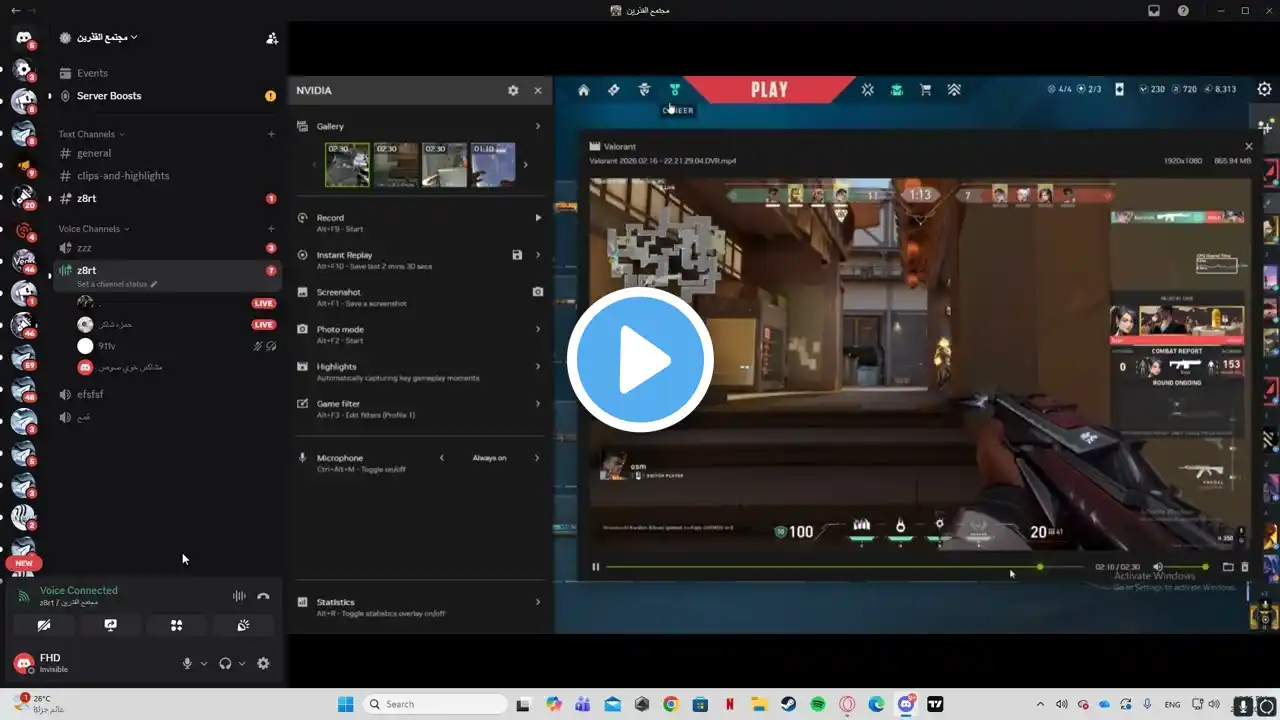Show hidden system tray icons

(x=1040, y=704)
